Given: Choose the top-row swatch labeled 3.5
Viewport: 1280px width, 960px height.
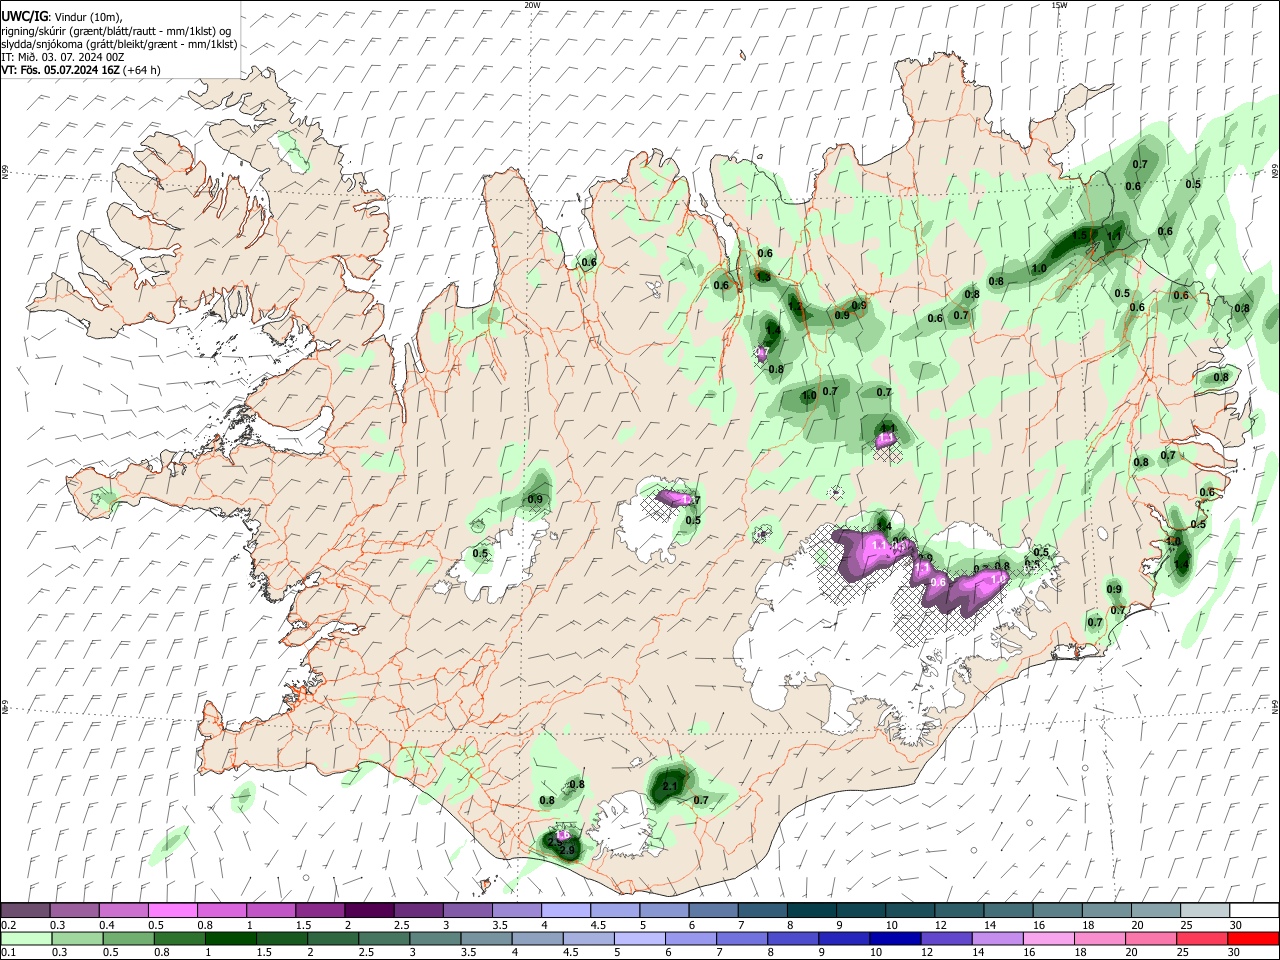Looking at the screenshot, I should click(x=515, y=910).
